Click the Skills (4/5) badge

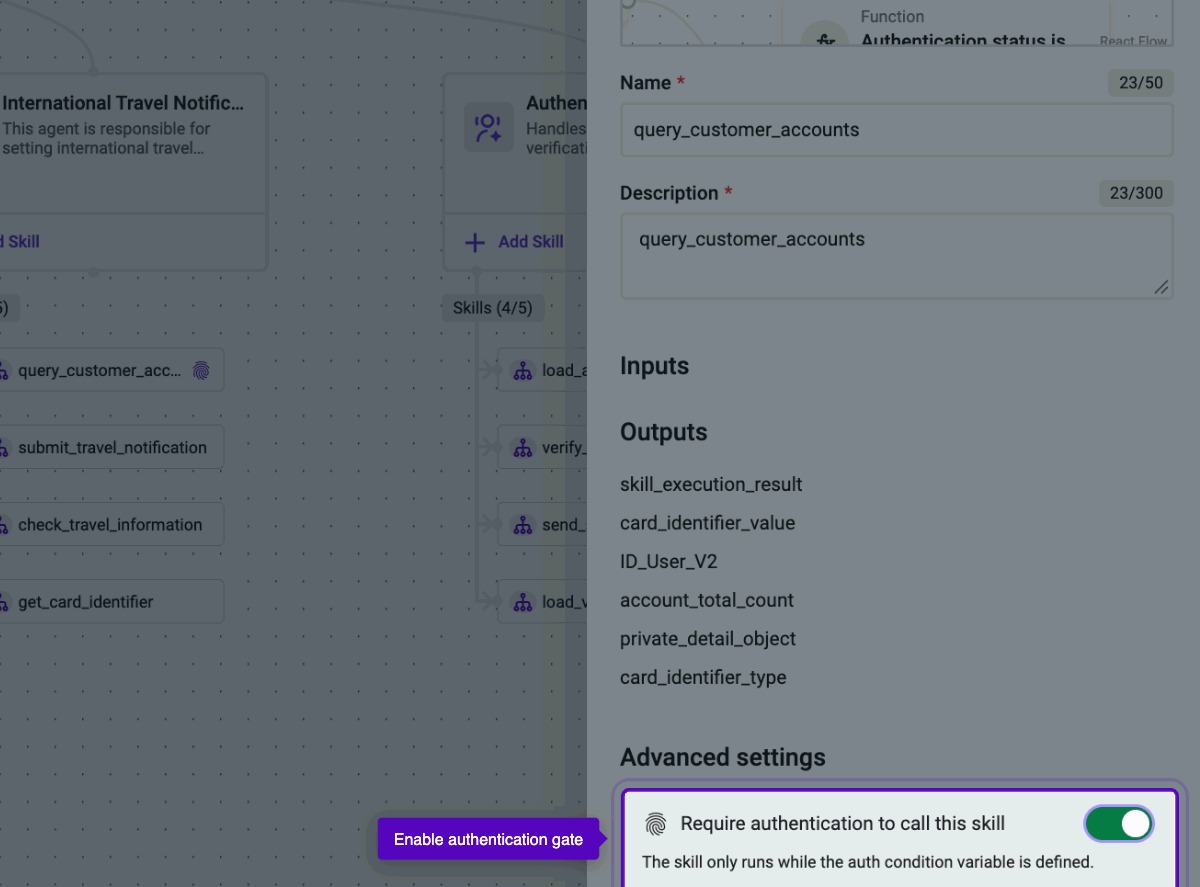coord(493,308)
